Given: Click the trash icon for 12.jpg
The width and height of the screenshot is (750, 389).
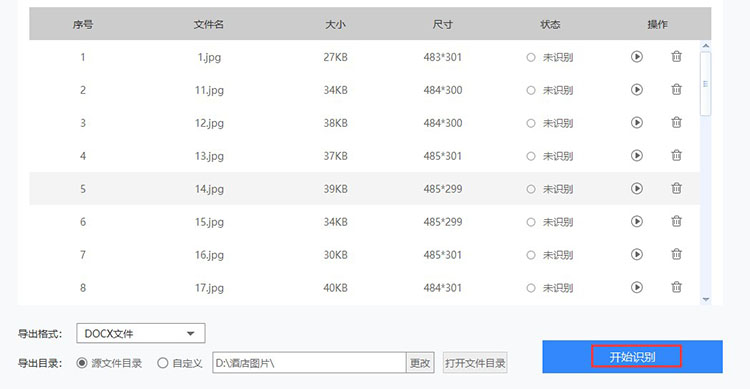Looking at the screenshot, I should click(676, 122).
